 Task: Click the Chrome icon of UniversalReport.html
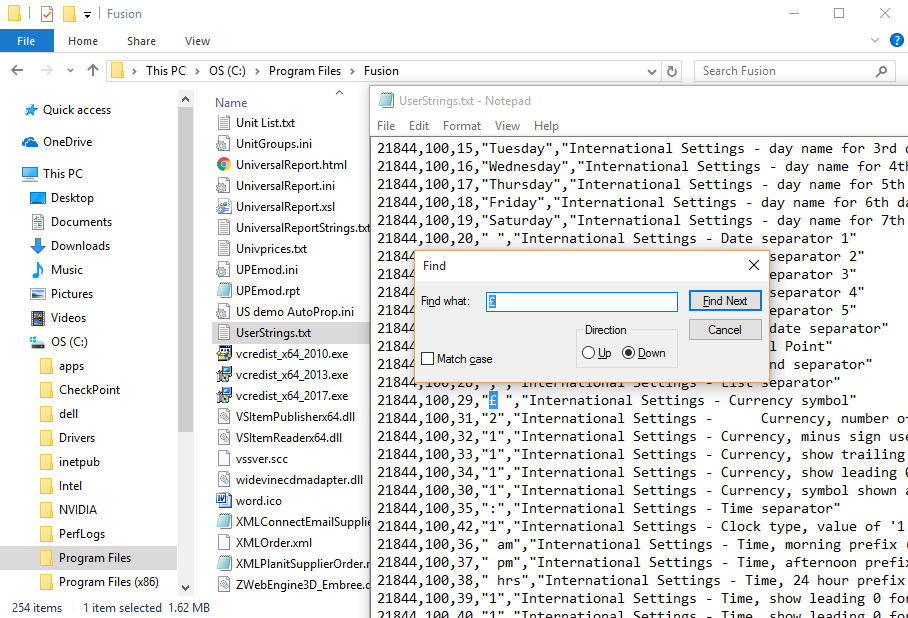coord(224,164)
